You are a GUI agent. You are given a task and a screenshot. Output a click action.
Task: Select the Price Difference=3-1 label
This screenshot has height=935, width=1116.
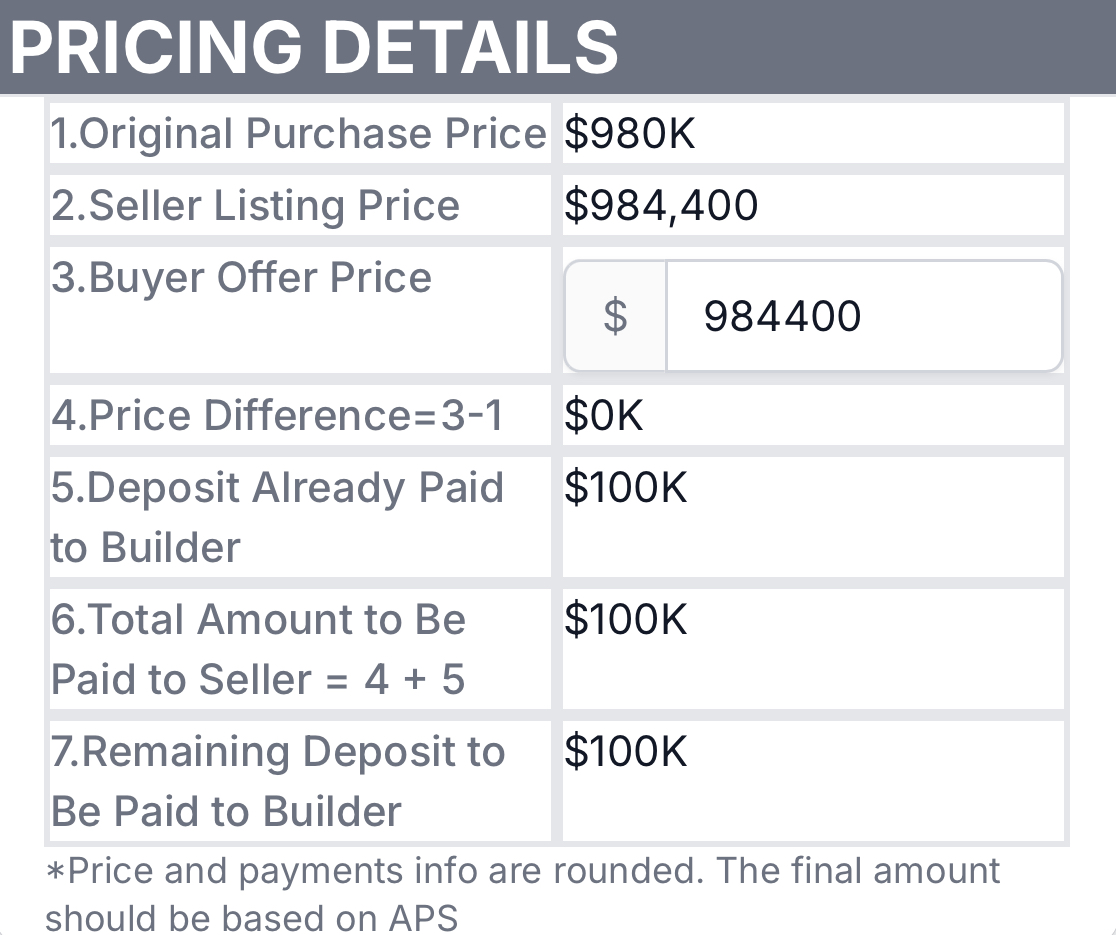[x=278, y=415]
